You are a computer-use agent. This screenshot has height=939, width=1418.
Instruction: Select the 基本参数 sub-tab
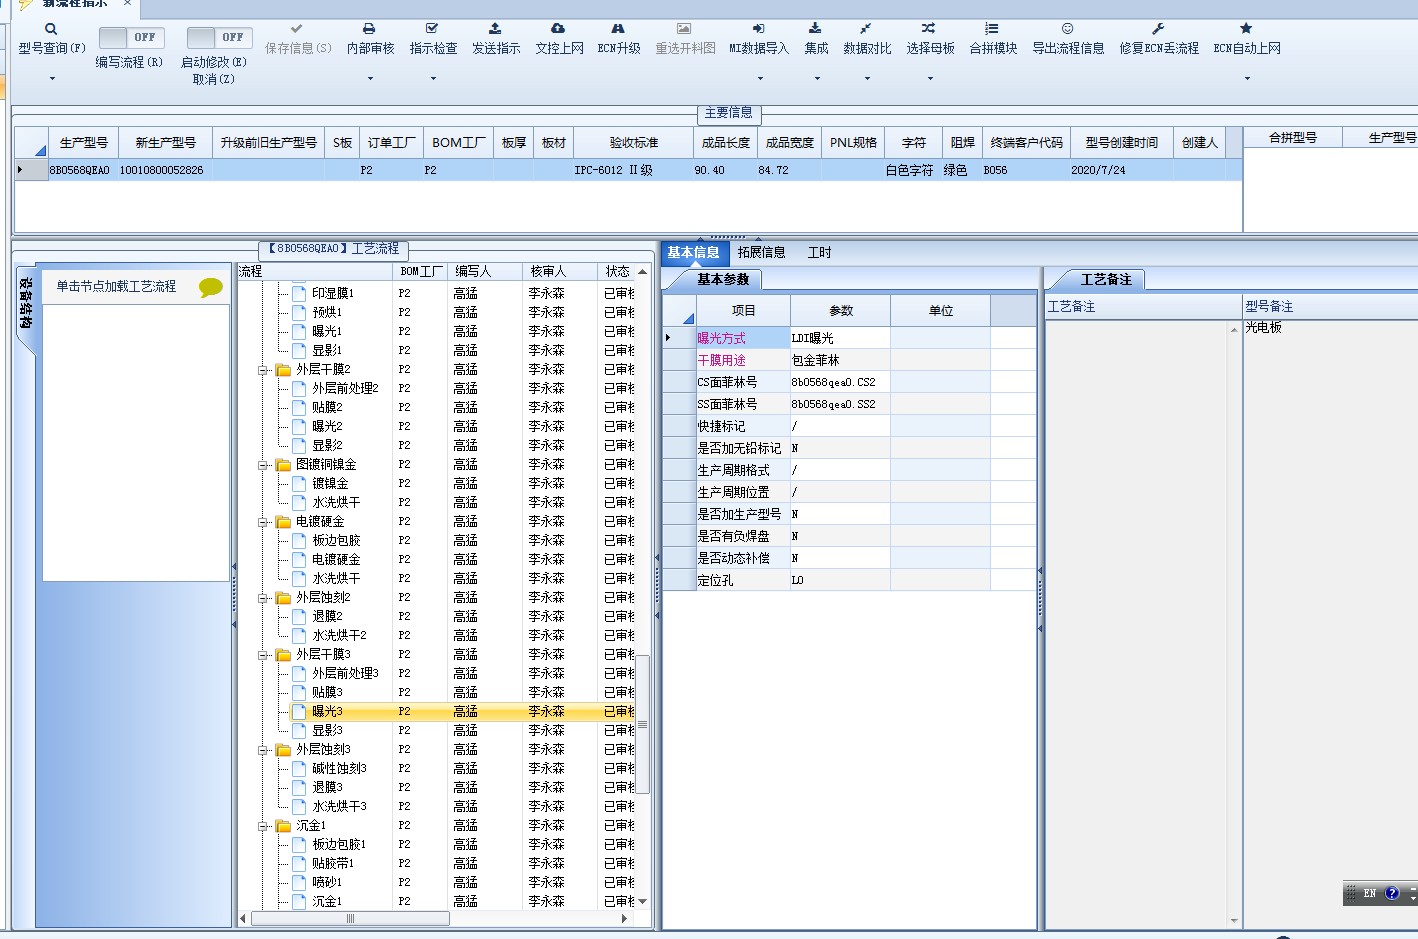(x=722, y=280)
